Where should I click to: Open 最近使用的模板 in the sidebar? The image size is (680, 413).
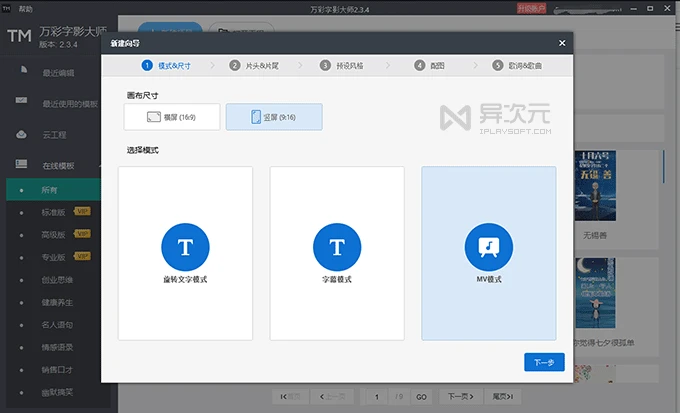pyautogui.click(x=70, y=104)
